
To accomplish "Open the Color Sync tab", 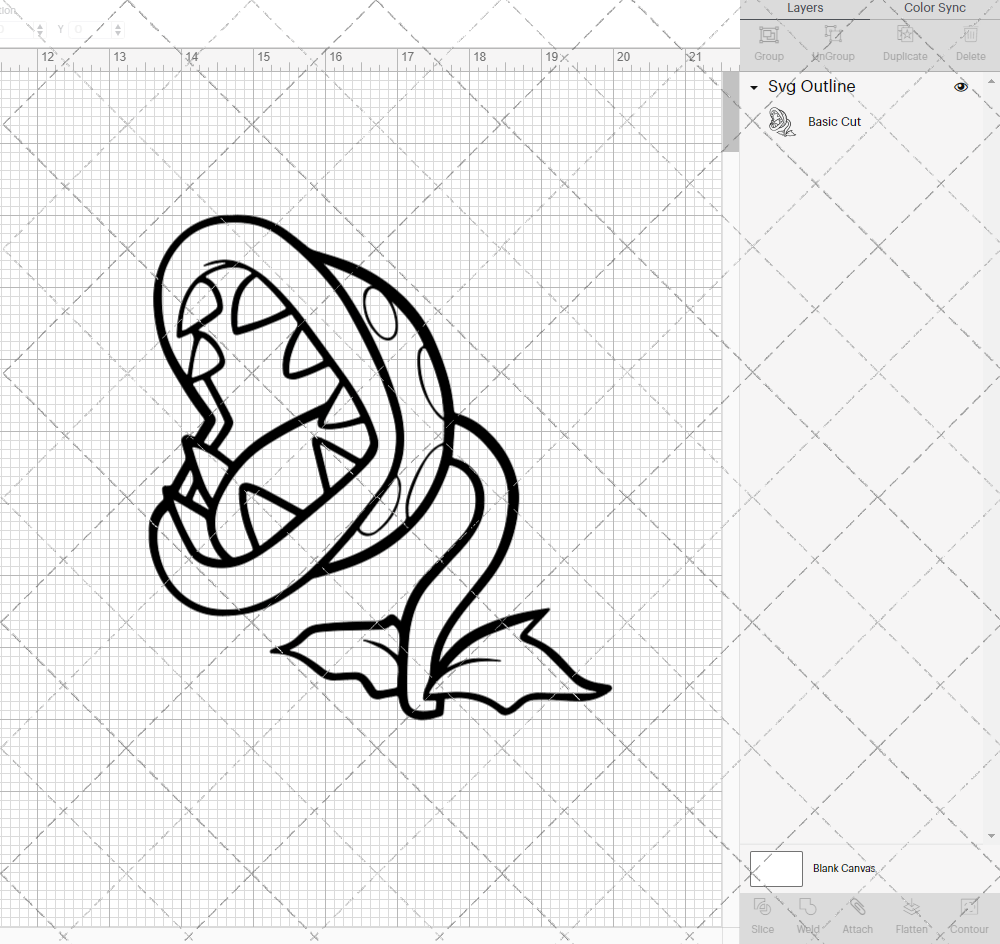I will point(934,8).
